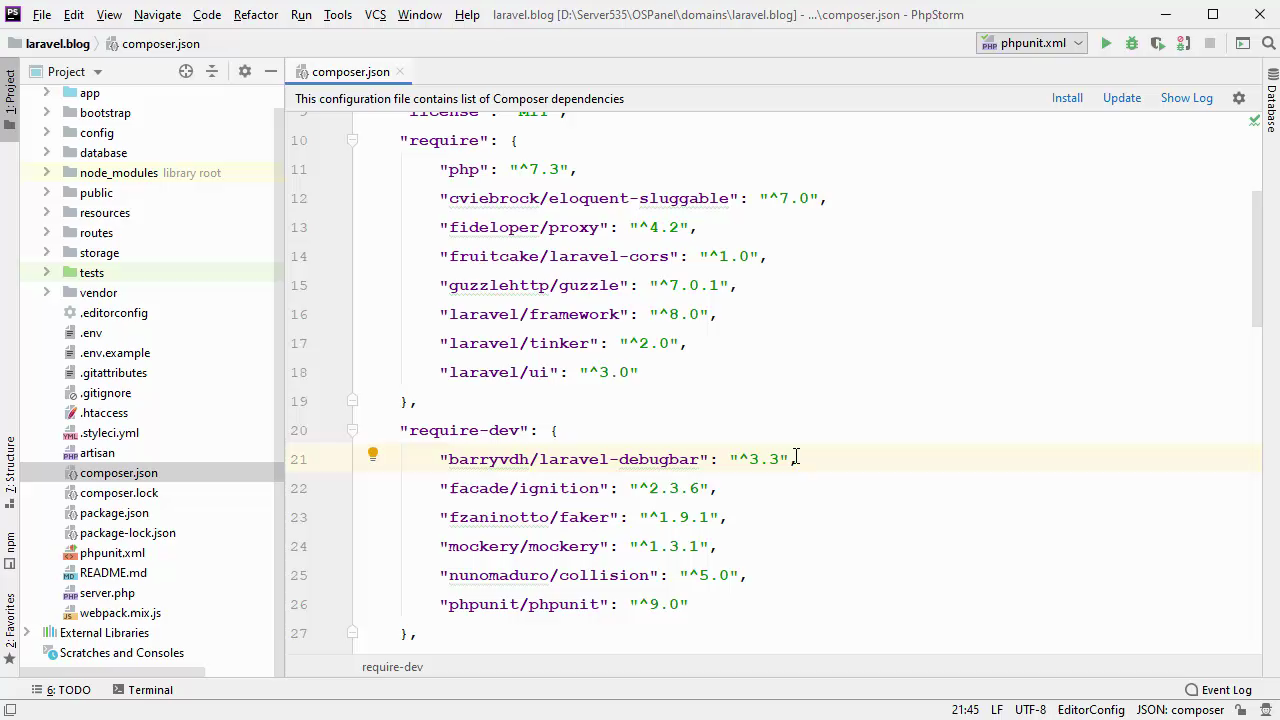Screen dimensions: 1280x720
Task: Select artisan file in Project tree
Action: coord(97,453)
